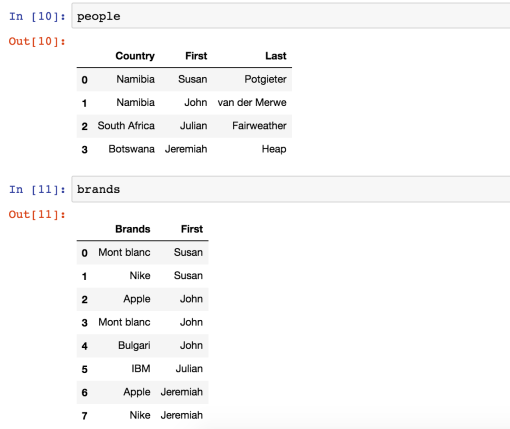Click the First header in people table
This screenshot has width=510, height=429.
(196, 56)
